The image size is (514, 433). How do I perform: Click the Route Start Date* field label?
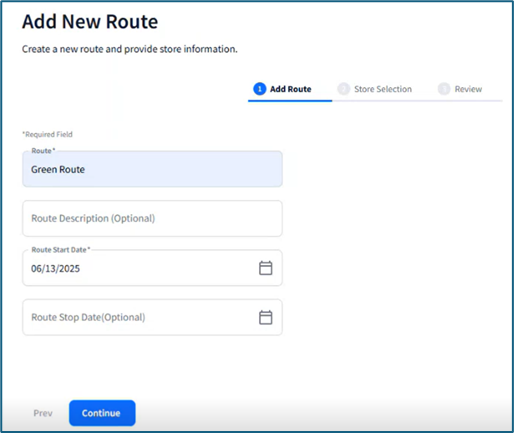point(61,250)
